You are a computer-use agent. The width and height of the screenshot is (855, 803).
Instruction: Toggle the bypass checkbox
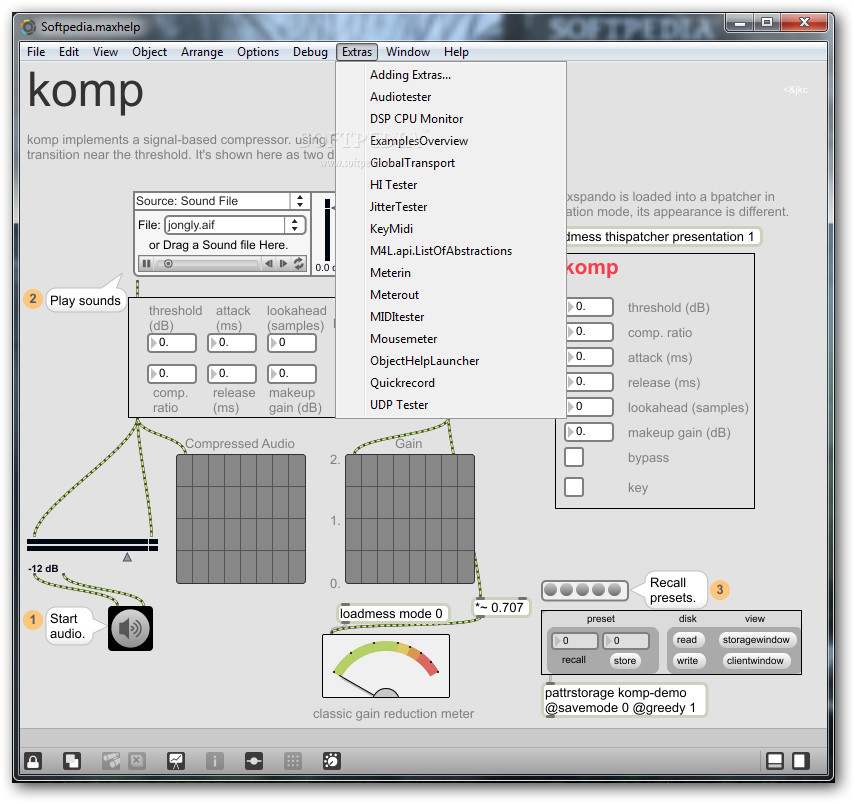(574, 457)
